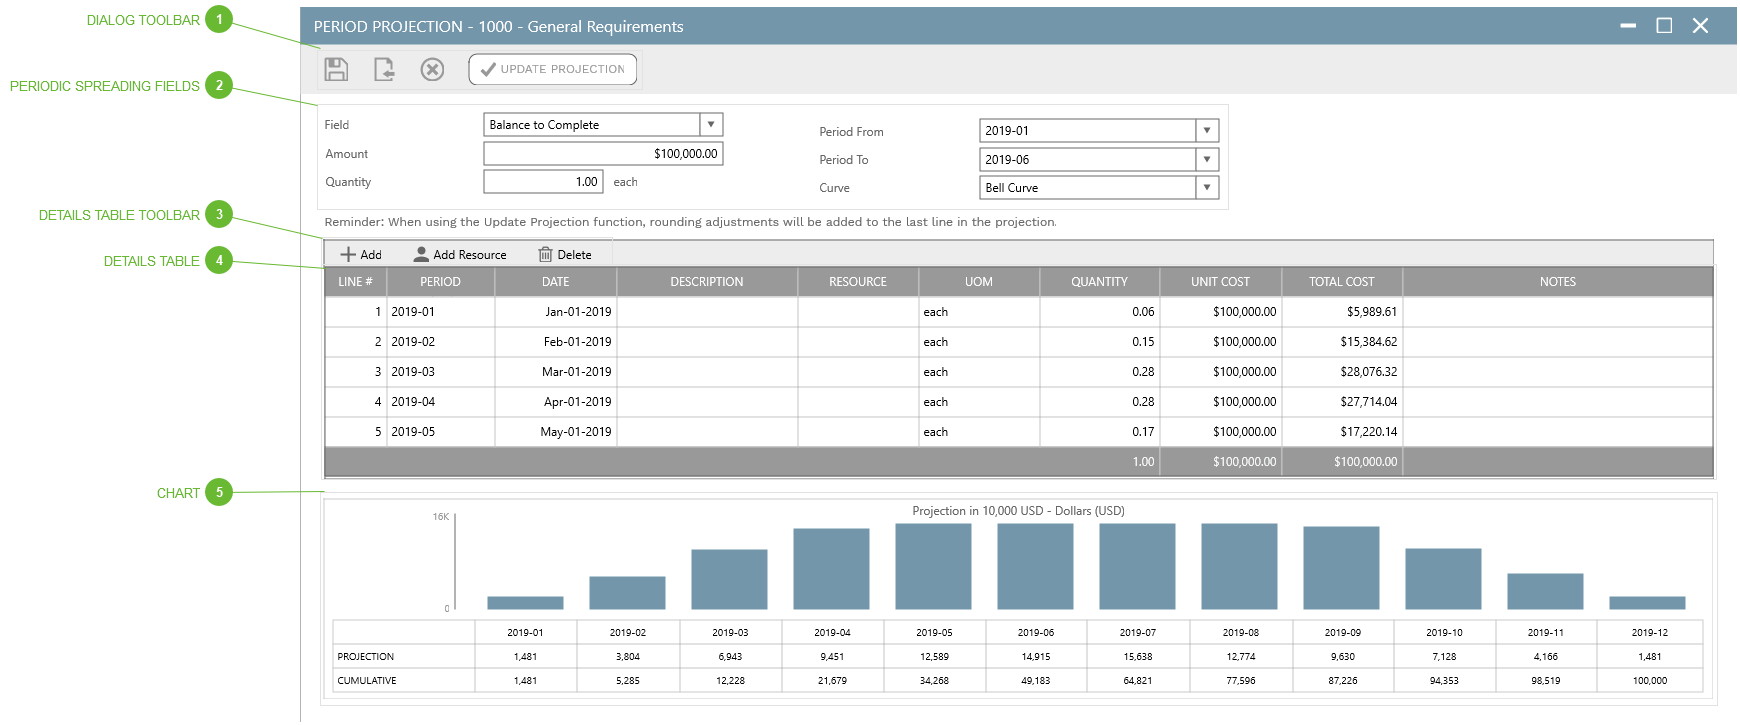Click the Period column header
1740x725 pixels.
(440, 282)
